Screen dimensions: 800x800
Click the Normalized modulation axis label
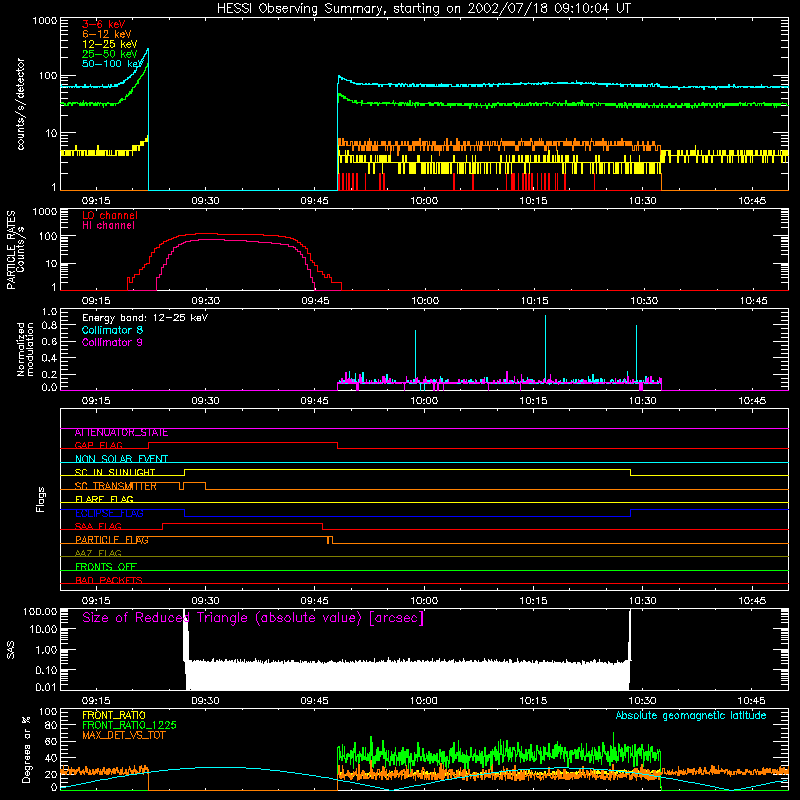pos(25,349)
